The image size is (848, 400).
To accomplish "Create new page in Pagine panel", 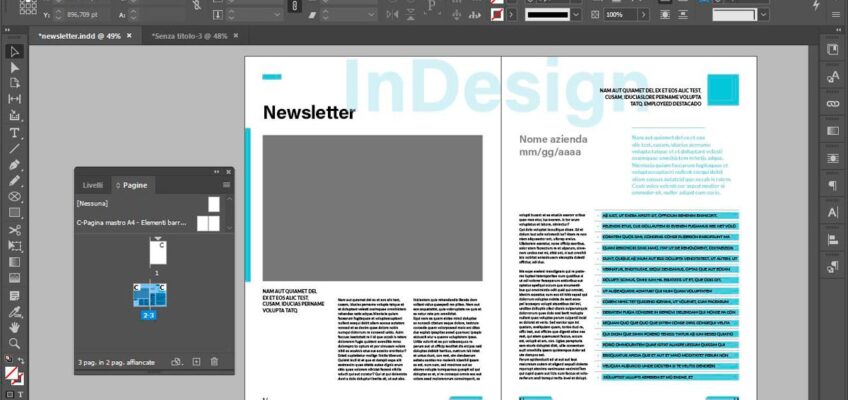I will 196,362.
